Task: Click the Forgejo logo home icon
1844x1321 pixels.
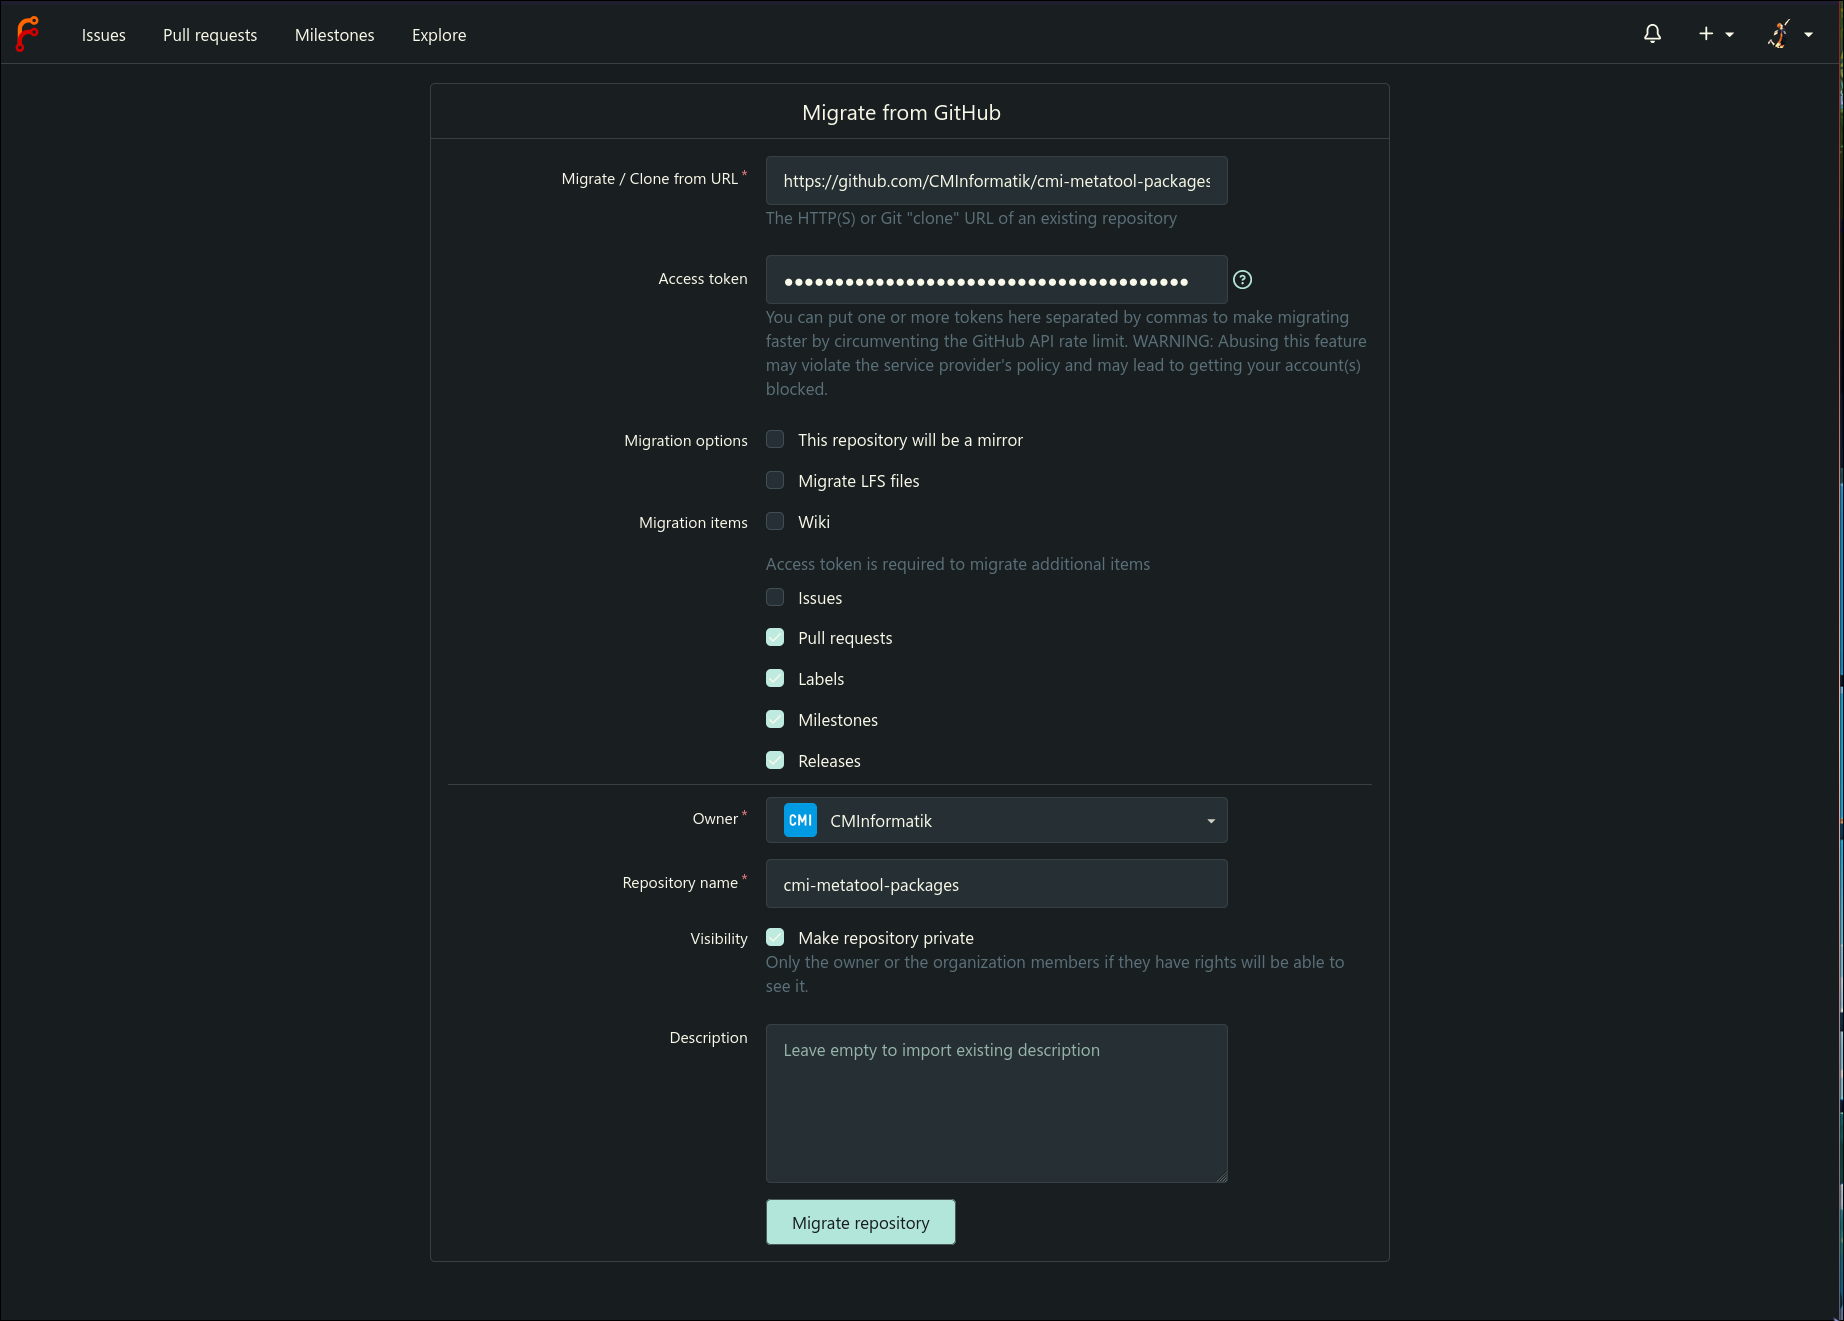Action: pos(27,34)
